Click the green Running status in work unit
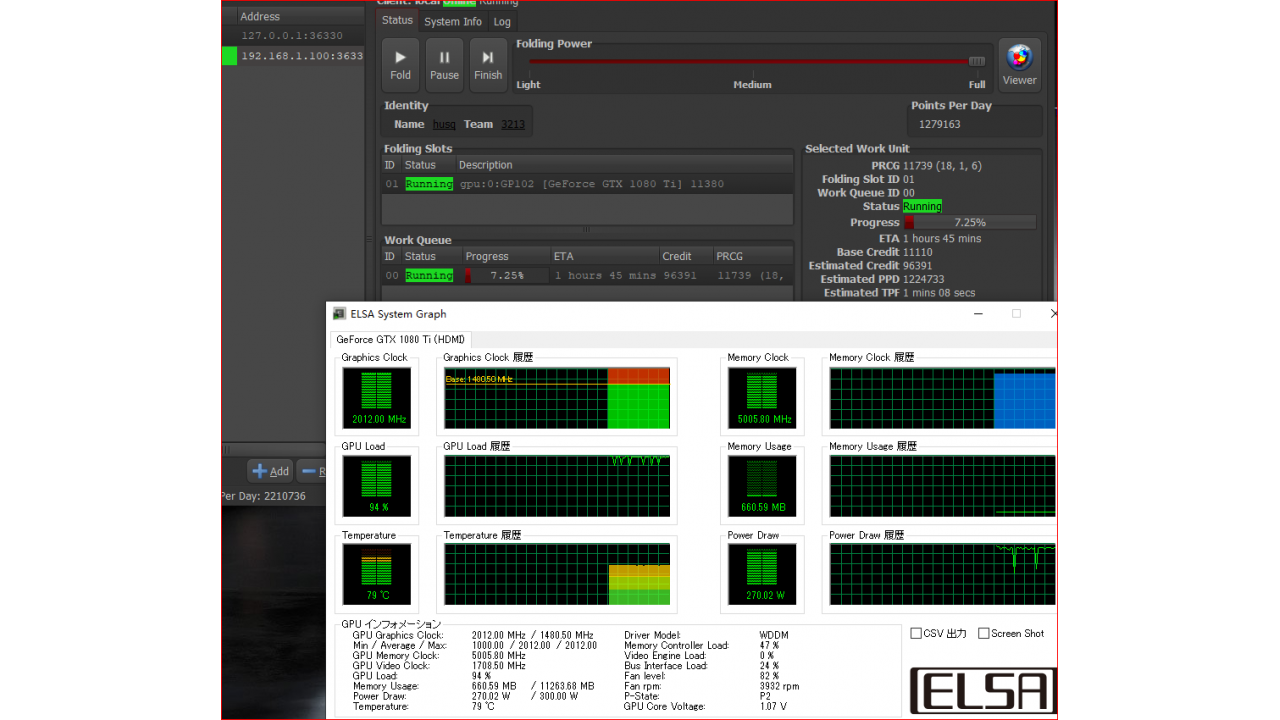1280x720 pixels. 922,206
